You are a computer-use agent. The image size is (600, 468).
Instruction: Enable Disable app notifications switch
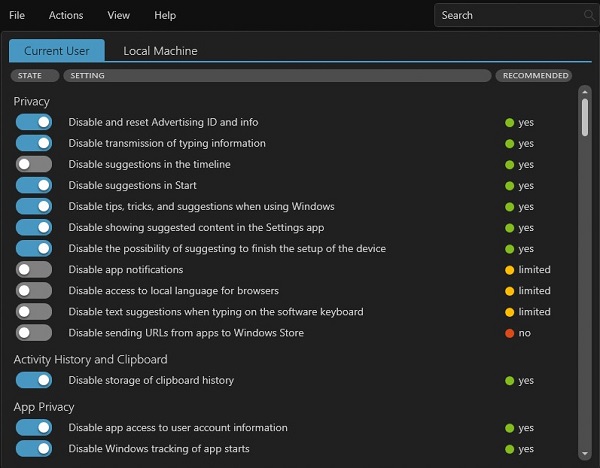click(34, 269)
